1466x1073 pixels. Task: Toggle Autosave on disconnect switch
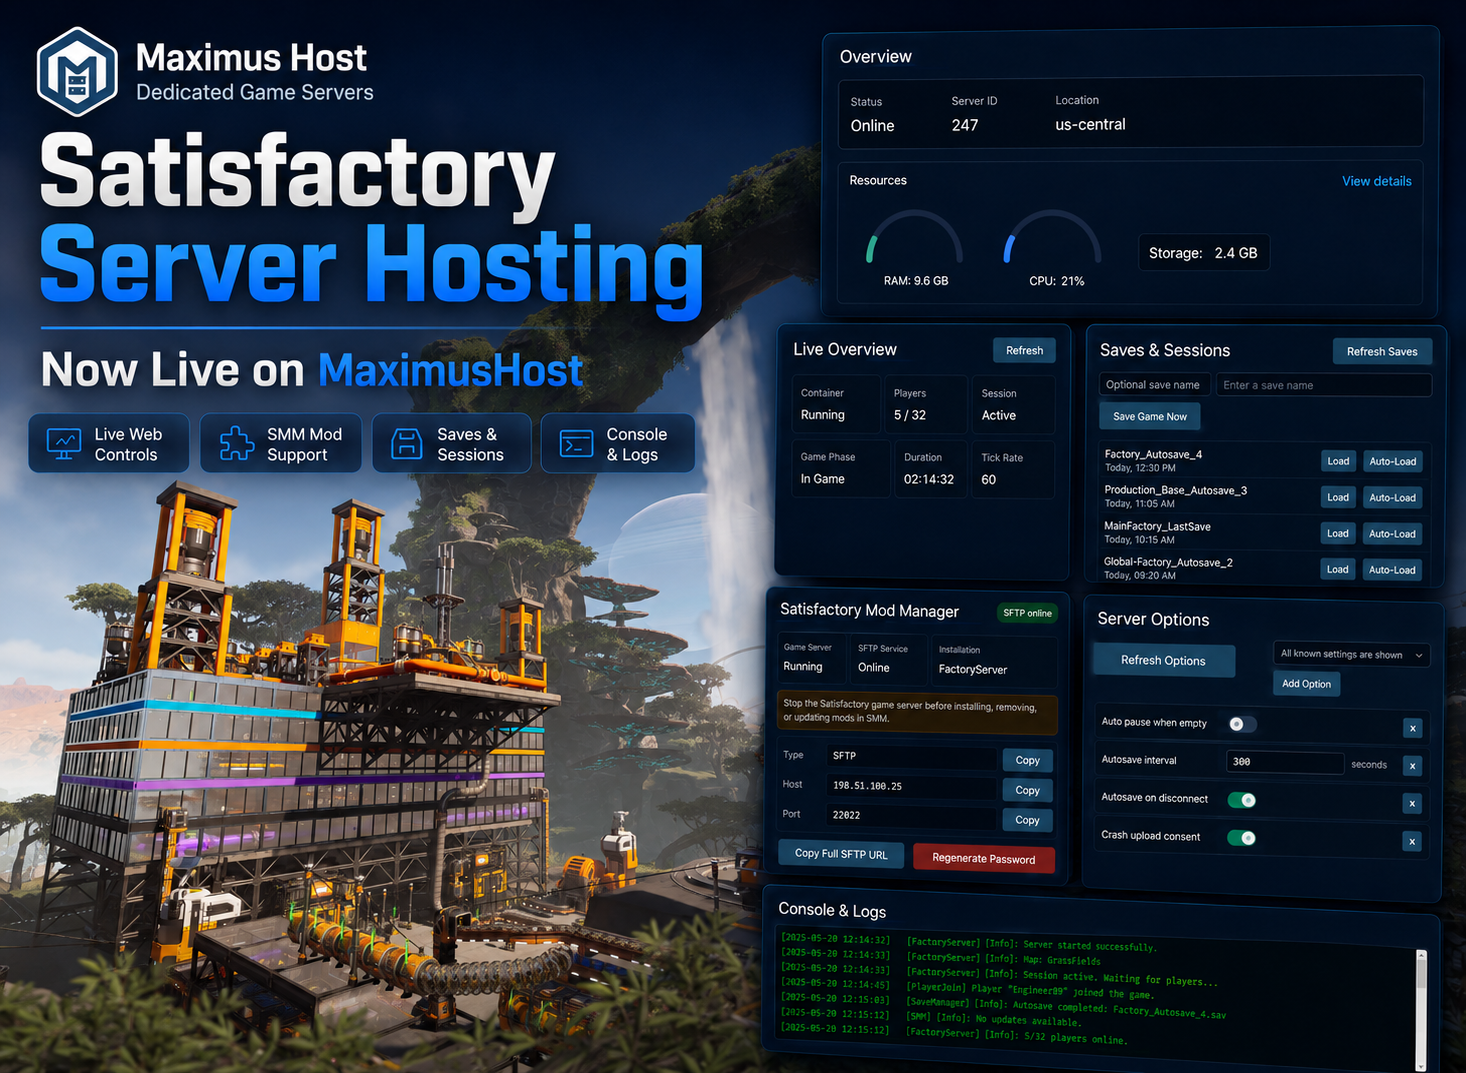1242,800
